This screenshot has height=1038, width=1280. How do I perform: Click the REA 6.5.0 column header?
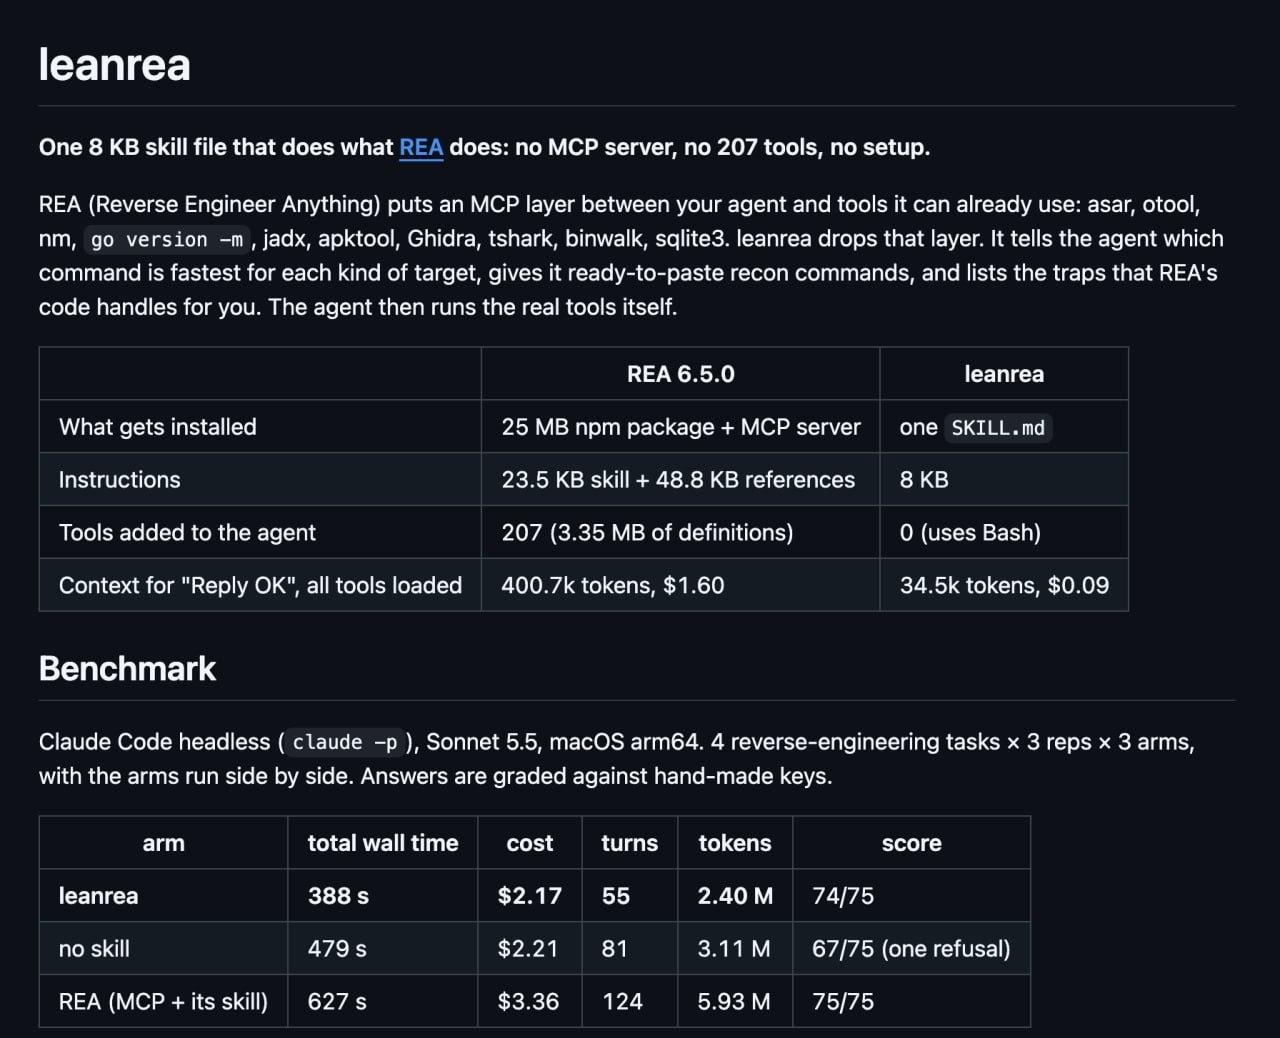click(x=680, y=374)
